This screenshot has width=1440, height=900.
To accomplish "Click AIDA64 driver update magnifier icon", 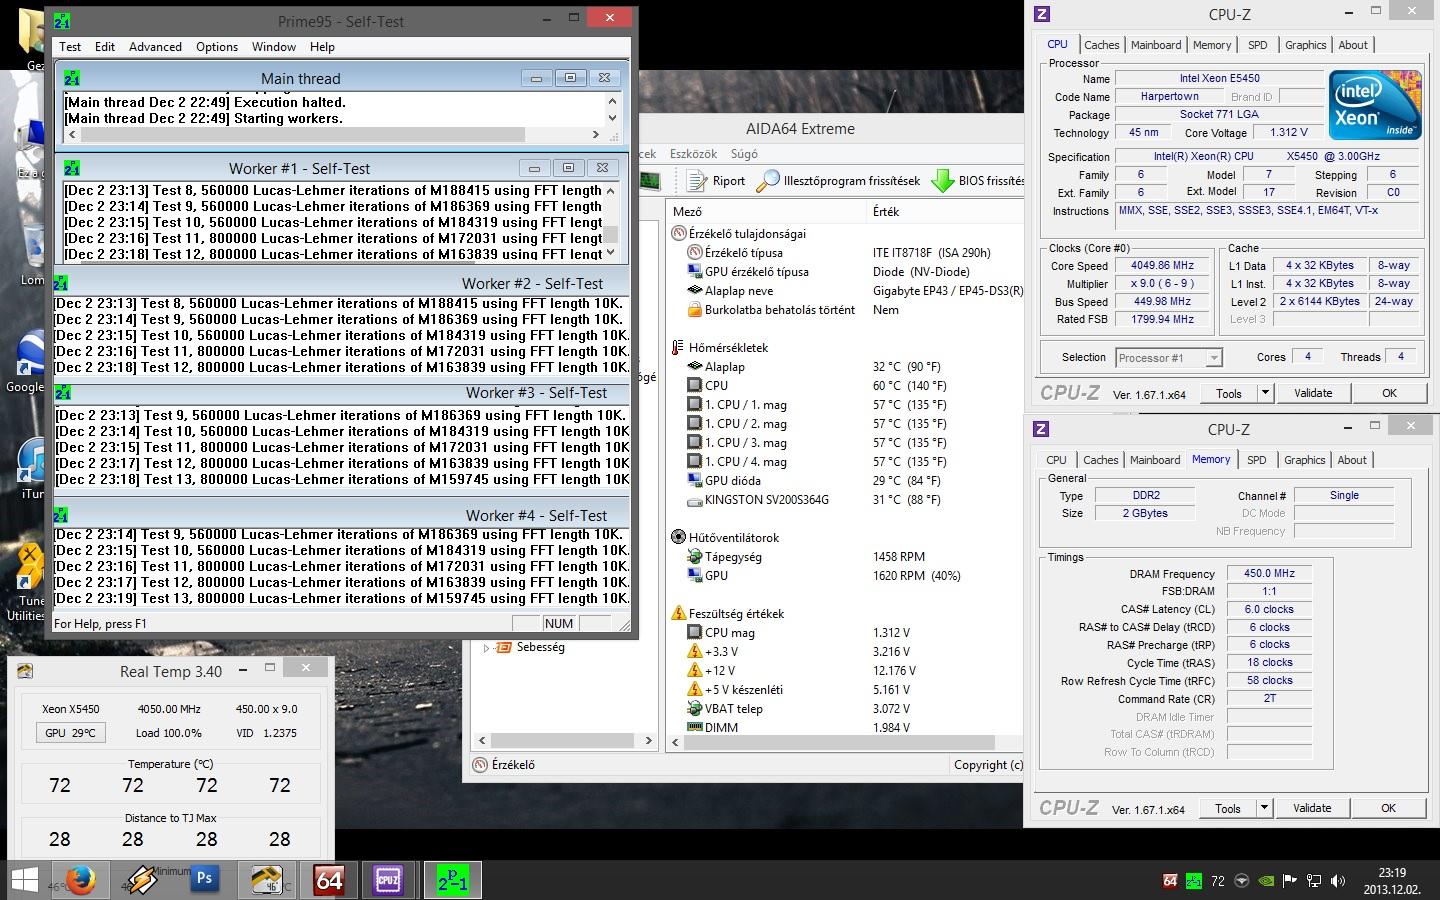I will point(767,180).
